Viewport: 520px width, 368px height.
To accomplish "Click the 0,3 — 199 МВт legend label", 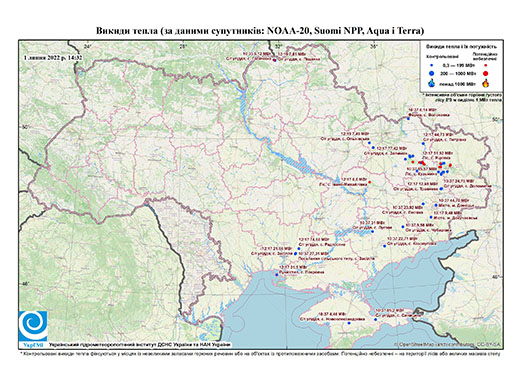I will pyautogui.click(x=456, y=66).
